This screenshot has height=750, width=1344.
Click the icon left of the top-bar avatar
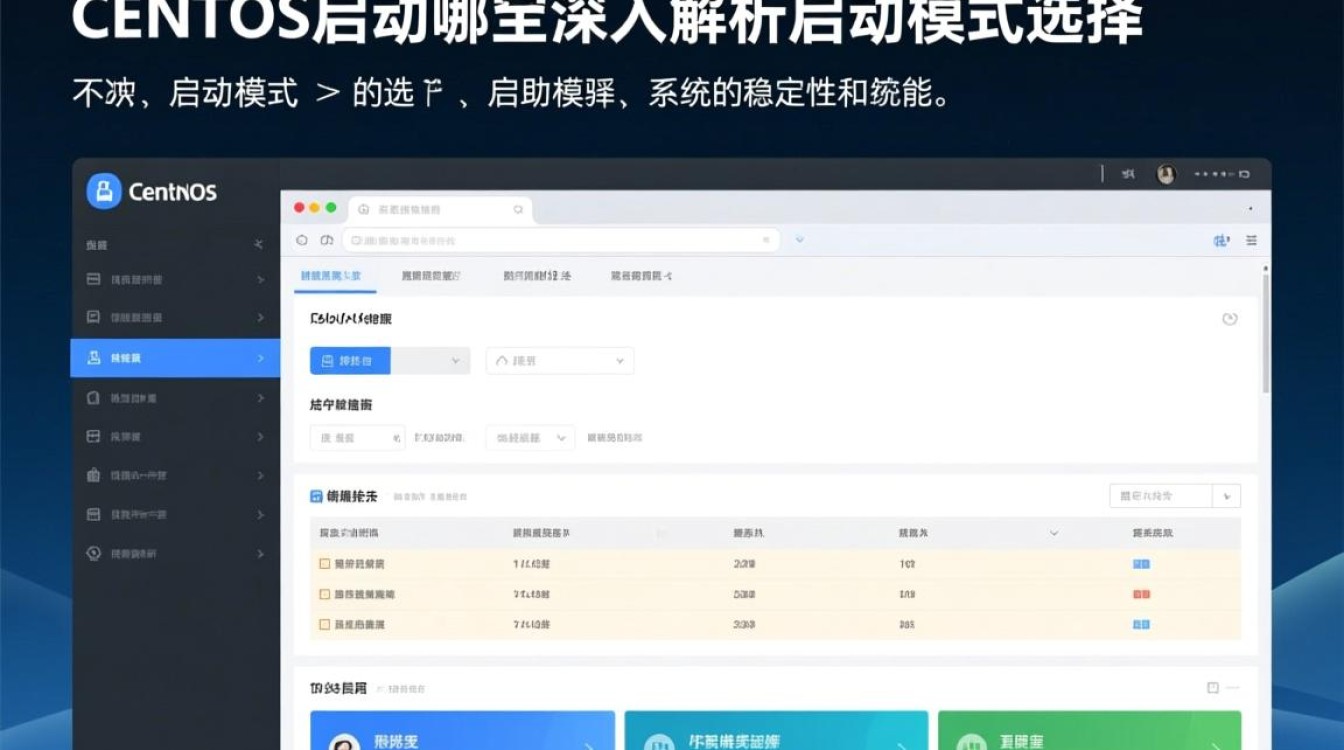point(1128,174)
